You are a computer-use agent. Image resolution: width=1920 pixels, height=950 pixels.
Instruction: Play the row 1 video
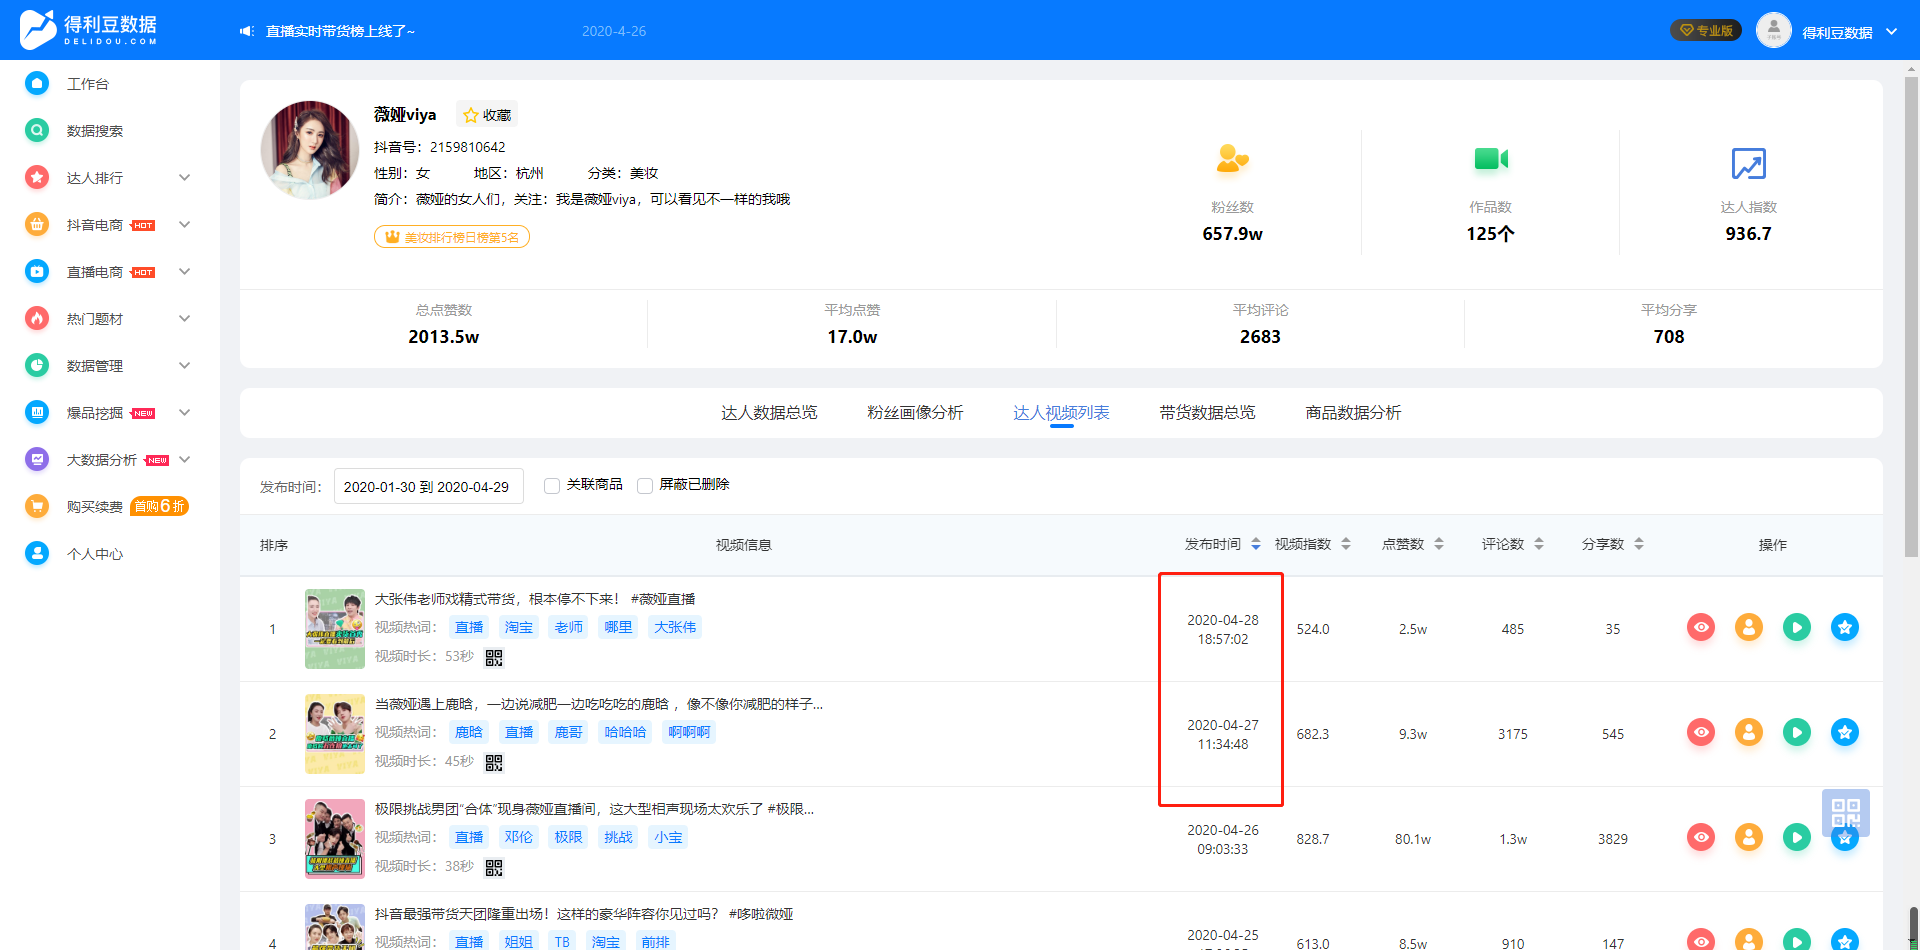[1797, 627]
